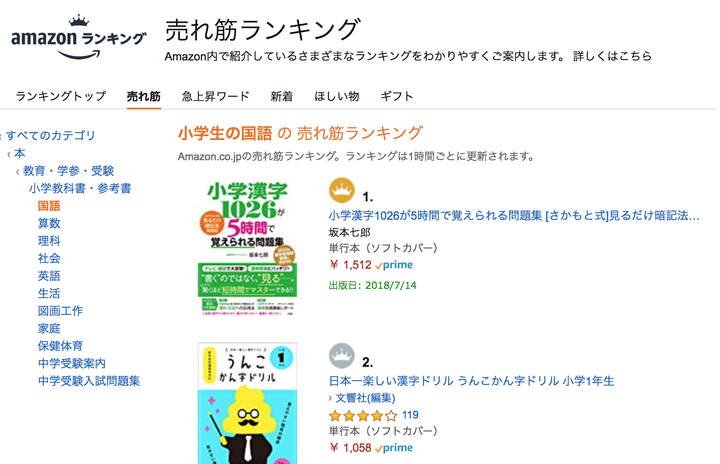Go up to すべてのカテゴリ in the sidebar
Viewport: 720px width, 464px height.
click(51, 135)
